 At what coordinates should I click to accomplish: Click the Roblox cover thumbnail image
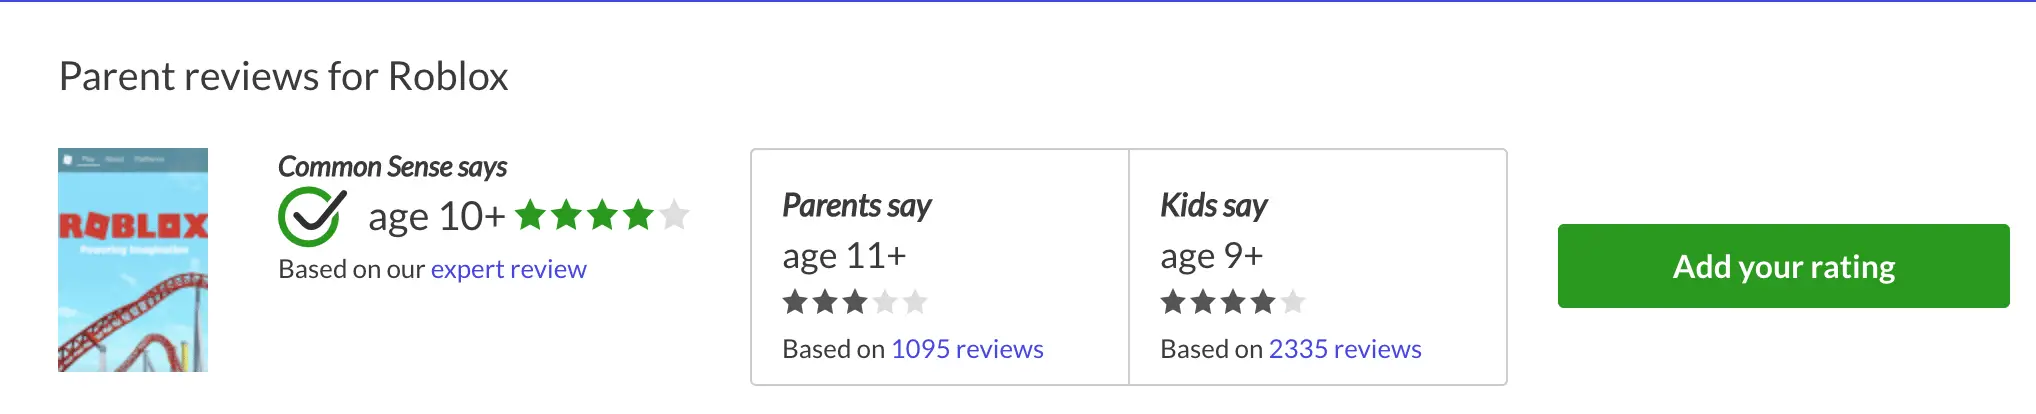(x=133, y=260)
